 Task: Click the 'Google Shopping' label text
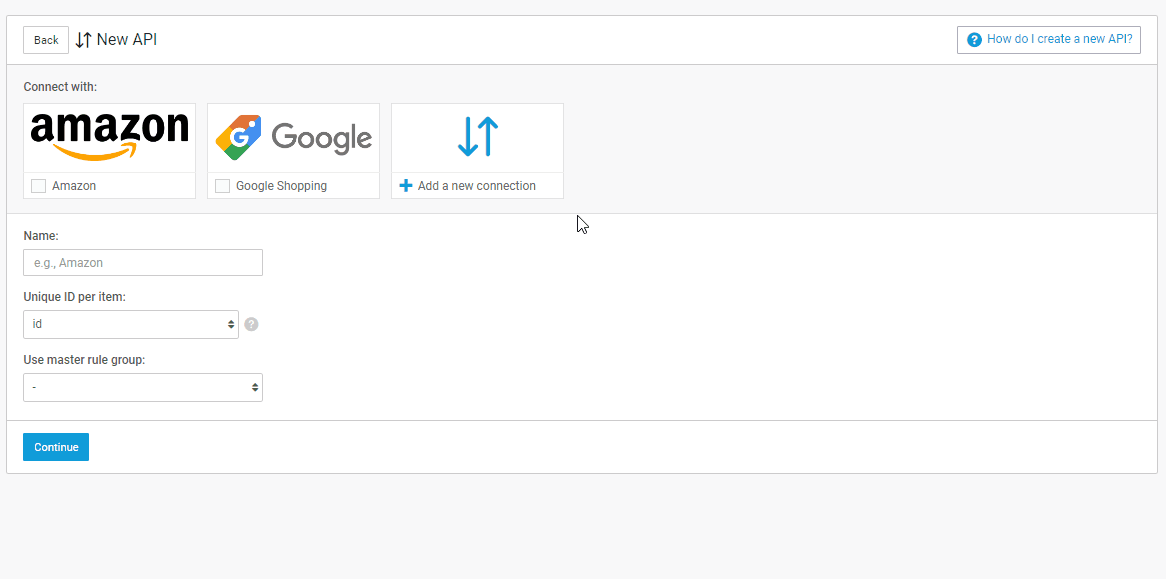click(281, 186)
